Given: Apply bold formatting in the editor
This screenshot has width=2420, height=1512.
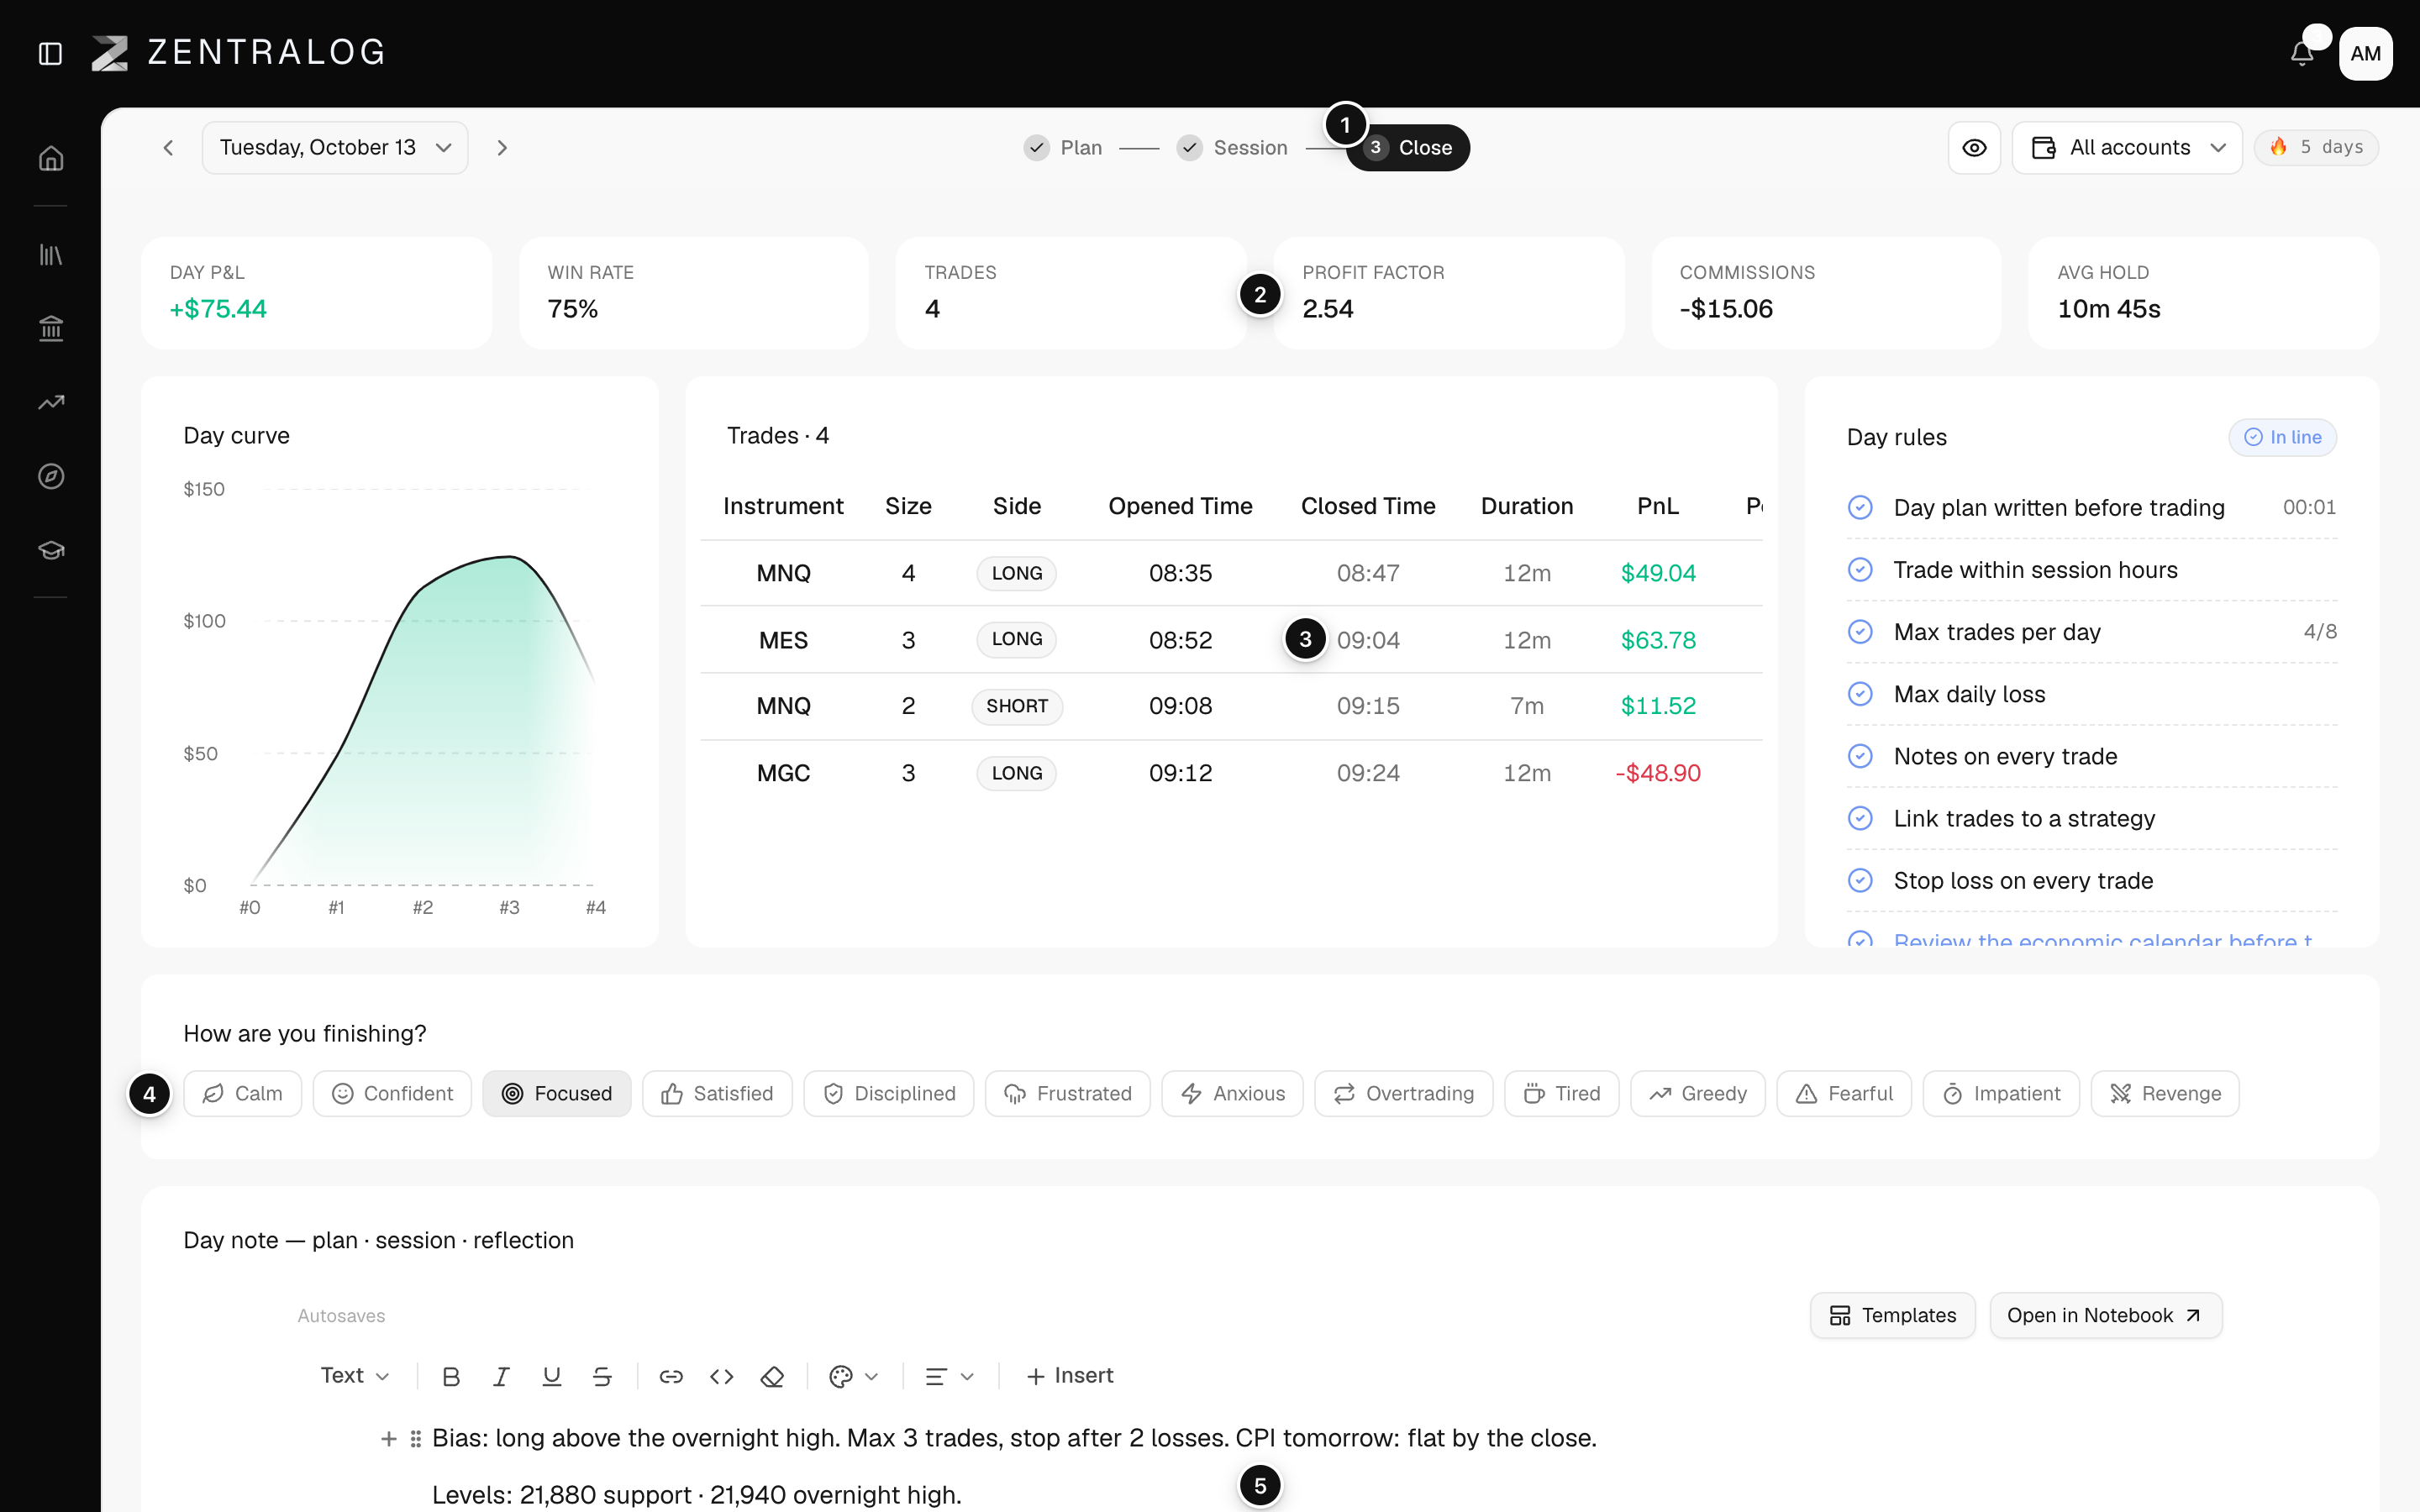Looking at the screenshot, I should [451, 1376].
